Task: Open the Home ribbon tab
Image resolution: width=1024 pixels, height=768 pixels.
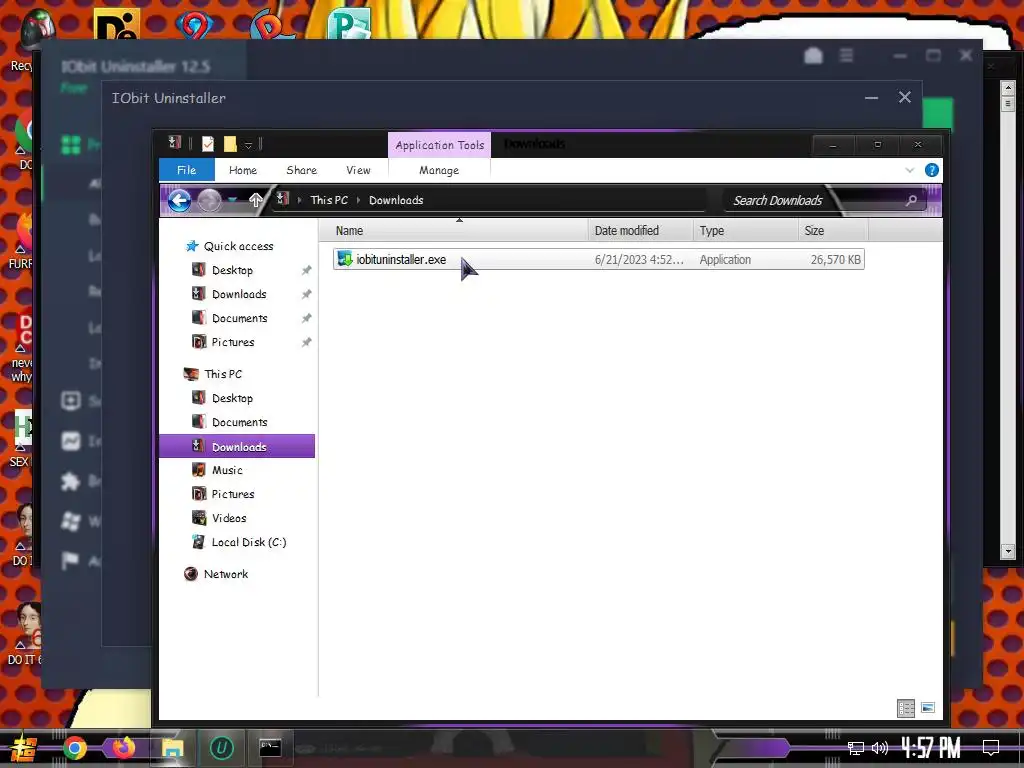Action: click(243, 170)
